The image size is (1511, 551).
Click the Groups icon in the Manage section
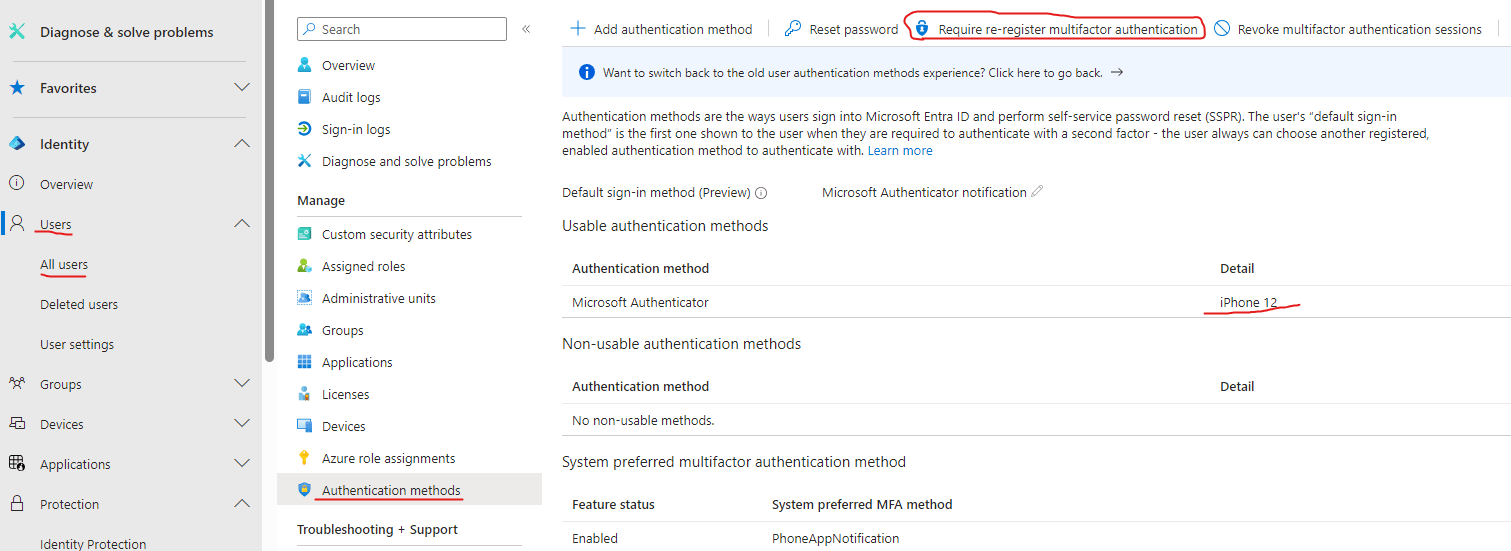click(x=305, y=330)
